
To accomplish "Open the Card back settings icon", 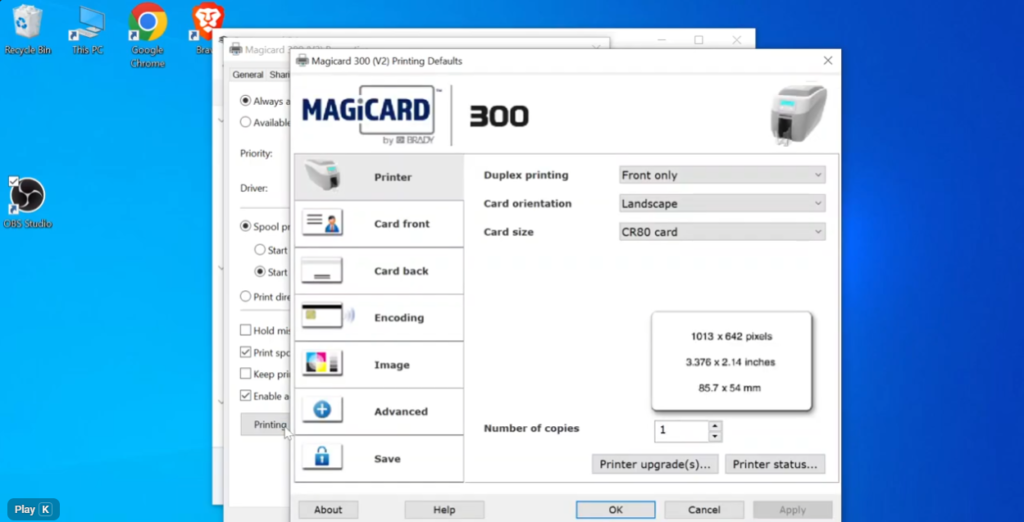I will tap(322, 270).
